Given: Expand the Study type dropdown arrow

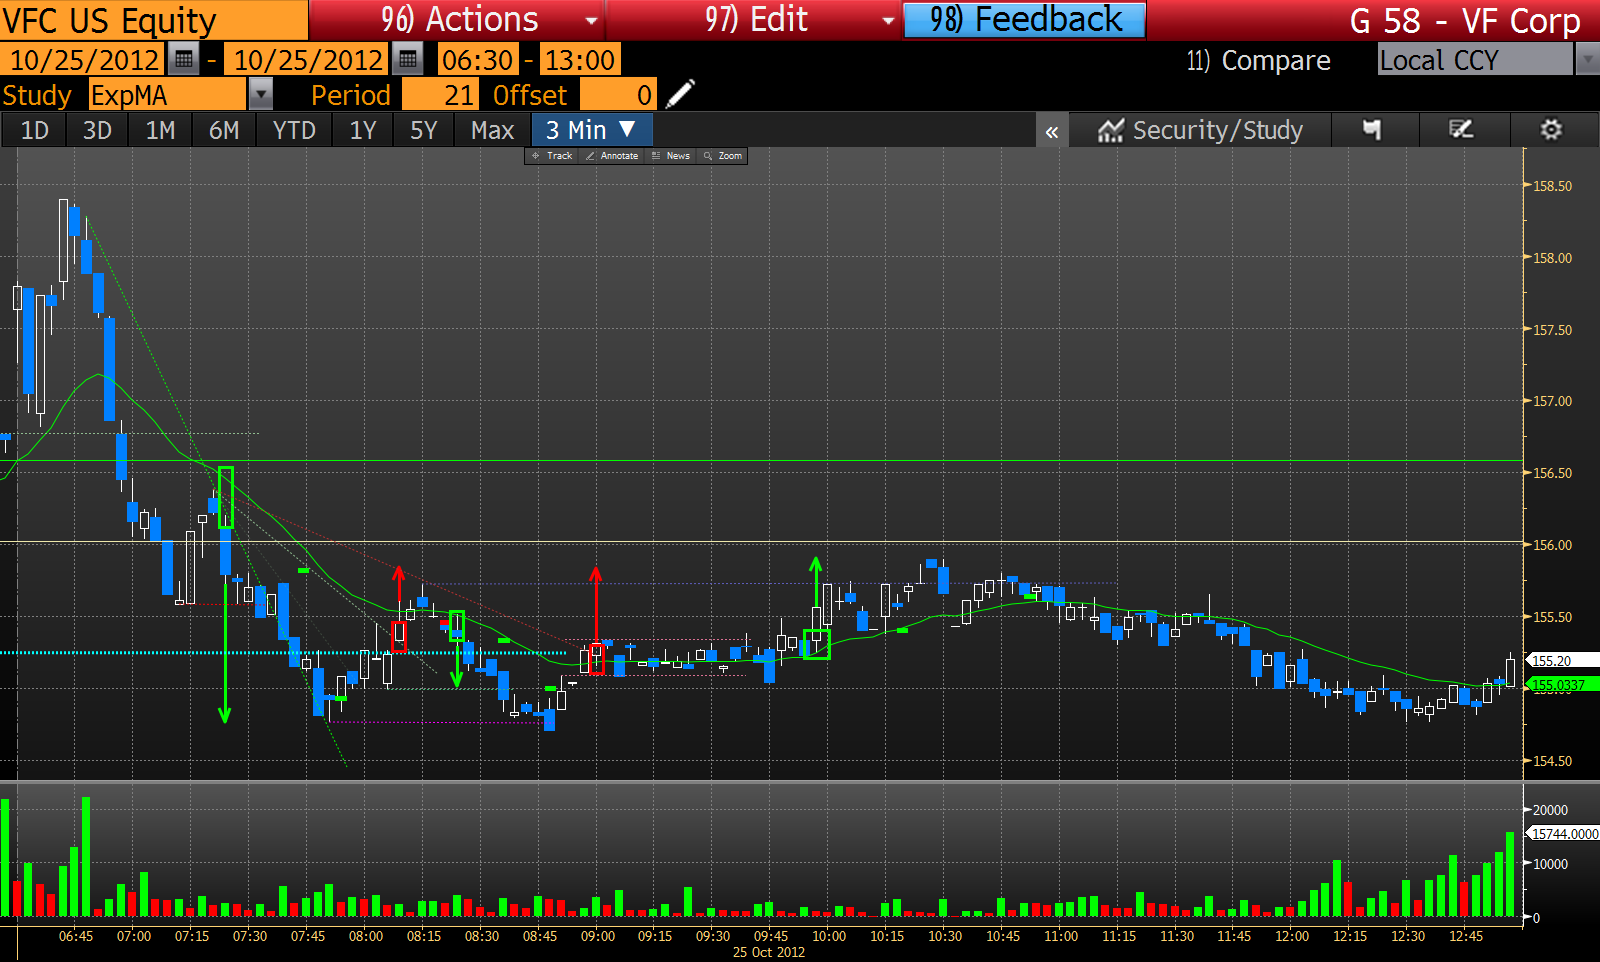Looking at the screenshot, I should (x=261, y=95).
